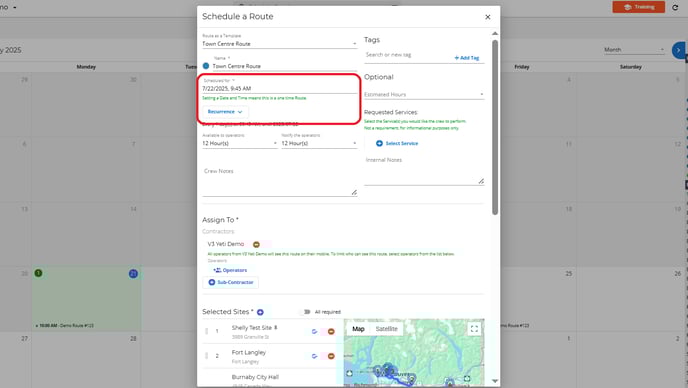Viewport: 688px width, 388px height.
Task: Open the 10:00 AM Demo Route event on Monday
Action: tap(65, 326)
